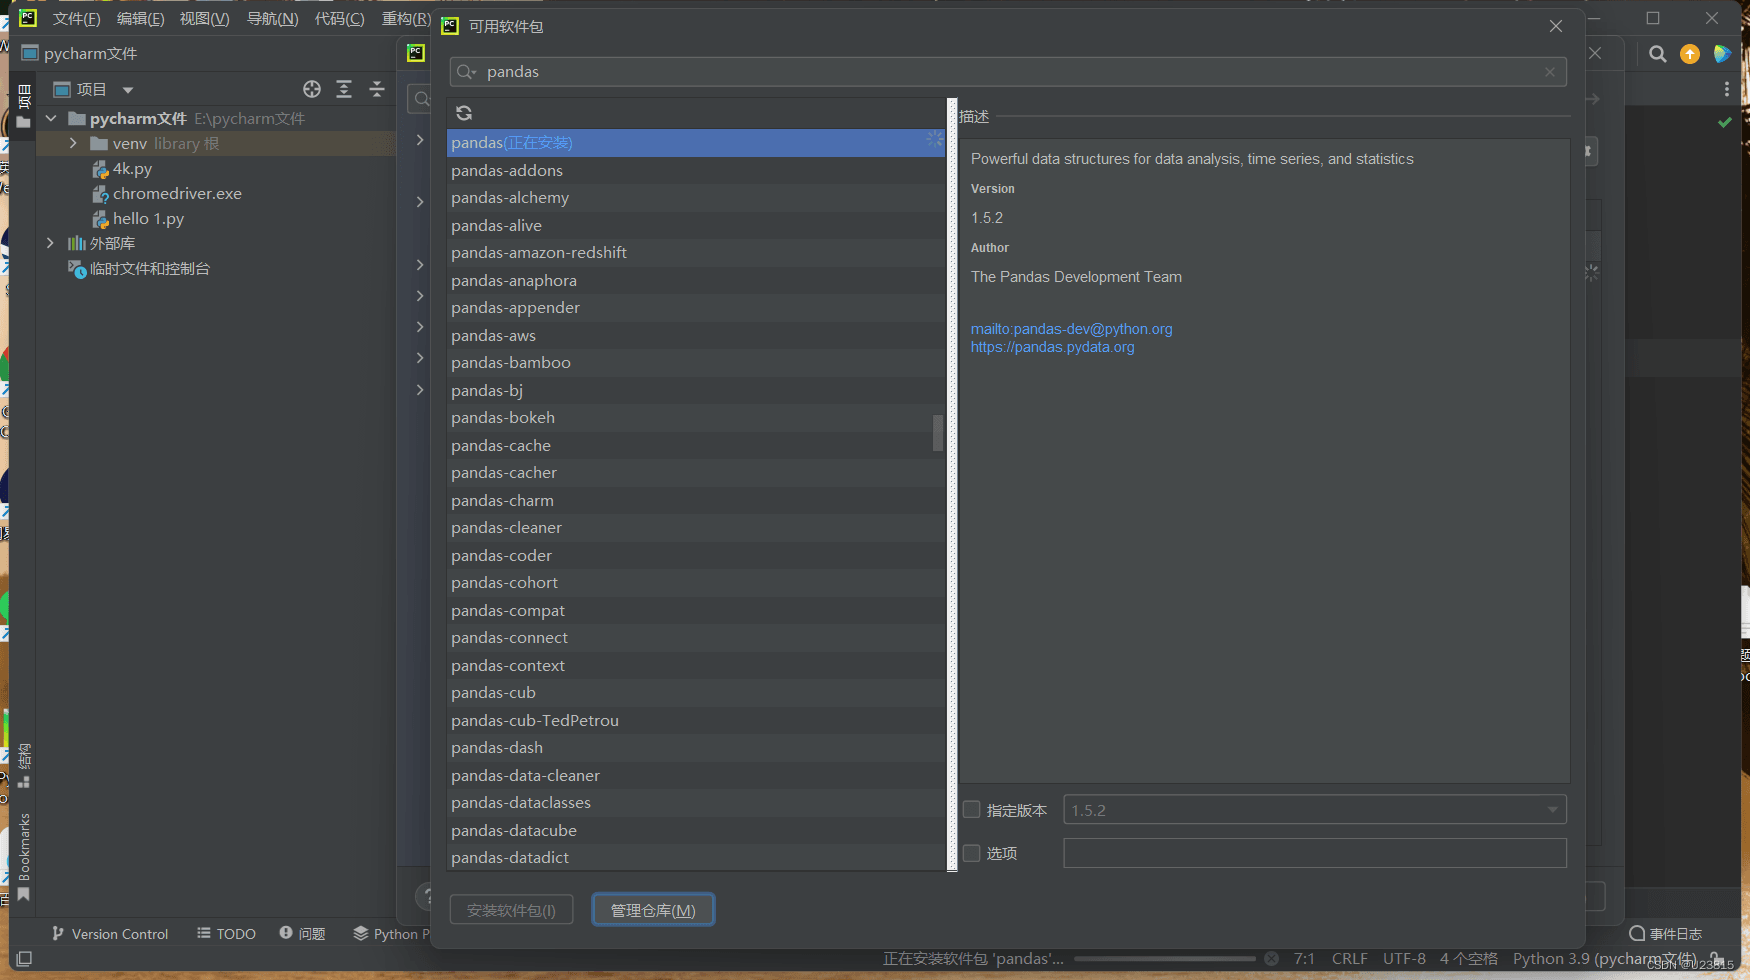Click the orange update arrow icon
This screenshot has height=980, width=1750.
coord(1690,54)
